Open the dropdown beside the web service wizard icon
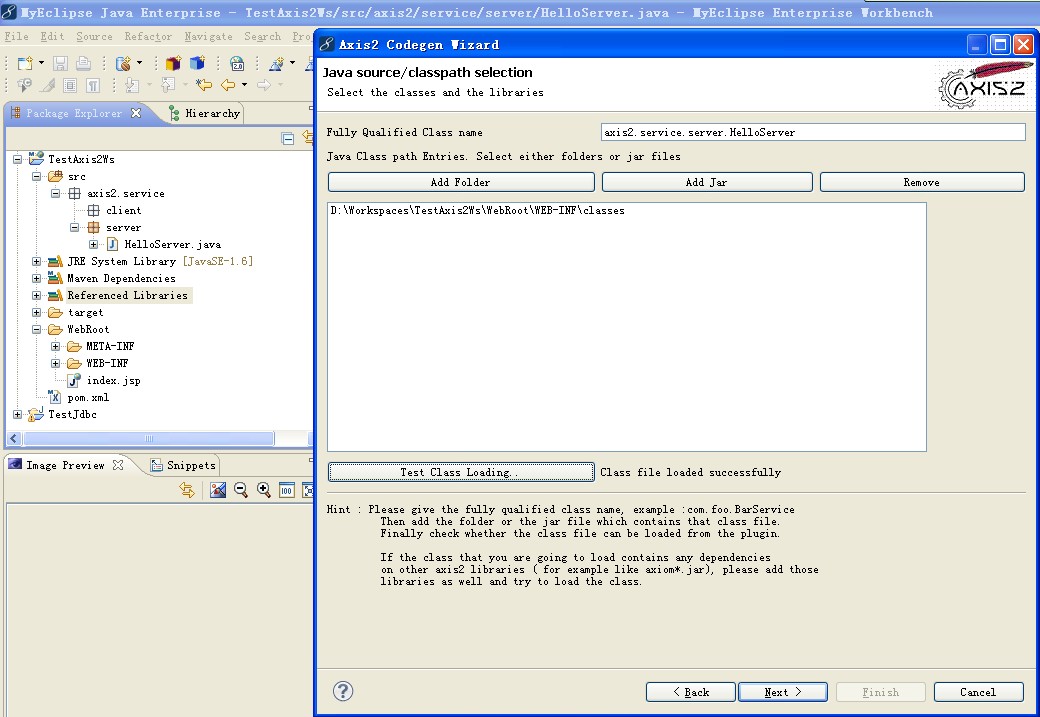Image resolution: width=1040 pixels, height=717 pixels. tap(292, 64)
